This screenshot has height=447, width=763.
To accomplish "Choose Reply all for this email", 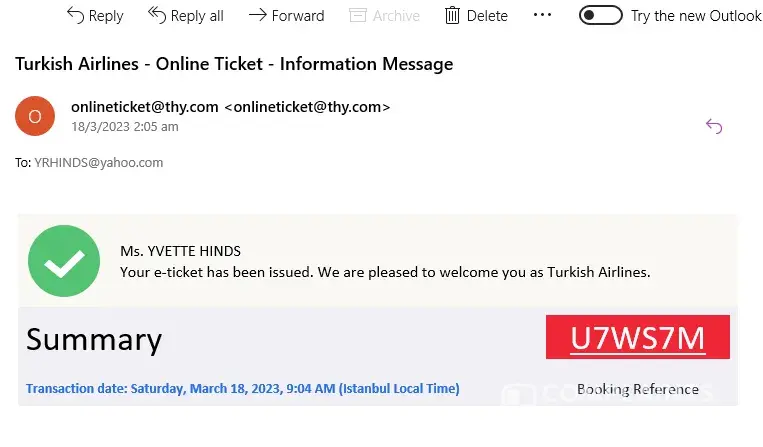I will (186, 16).
